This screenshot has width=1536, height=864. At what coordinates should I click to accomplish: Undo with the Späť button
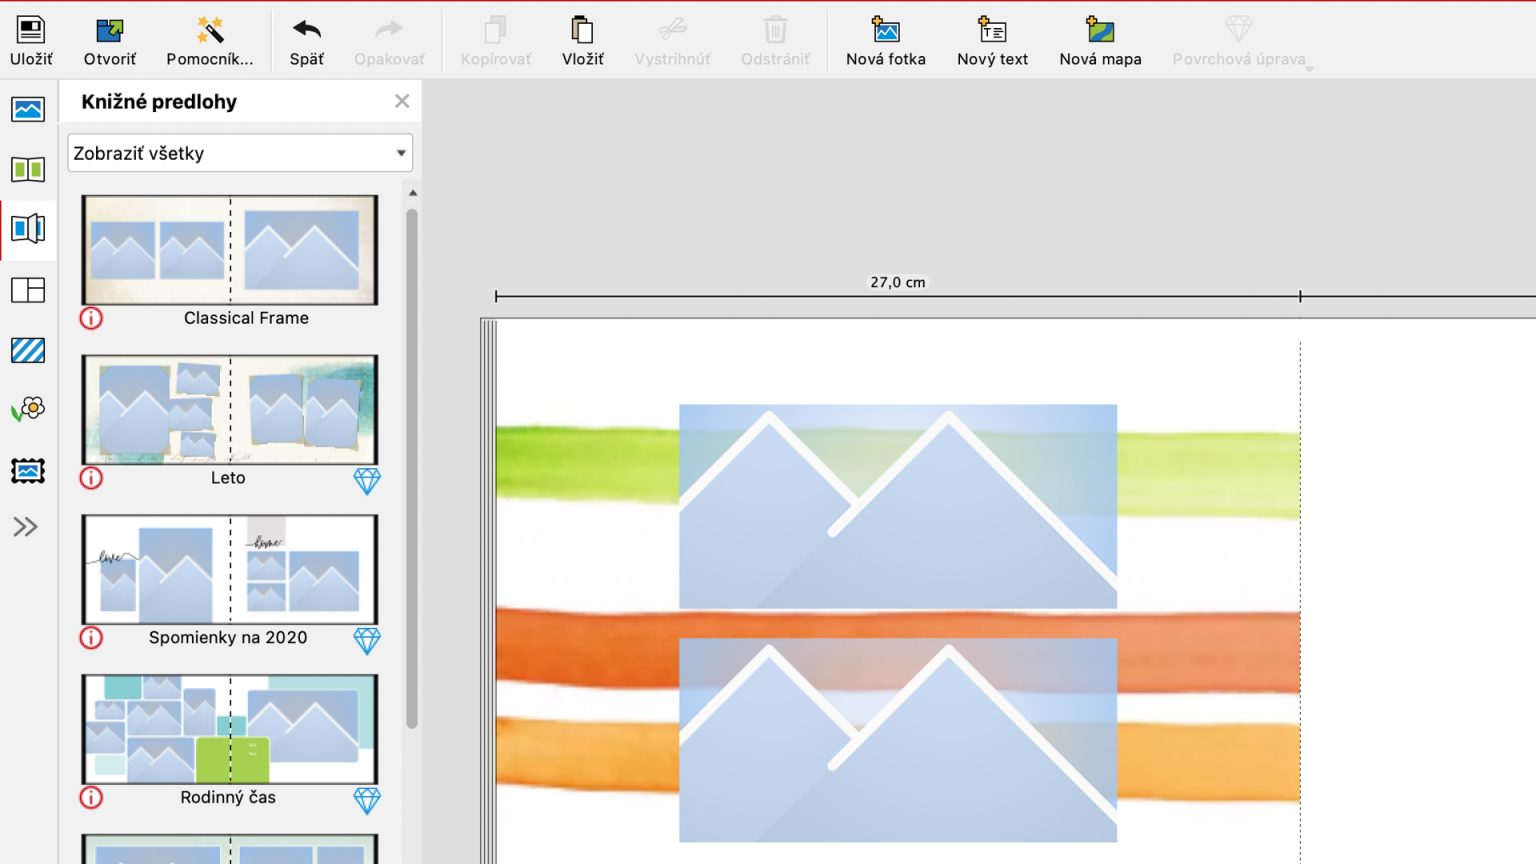[307, 42]
